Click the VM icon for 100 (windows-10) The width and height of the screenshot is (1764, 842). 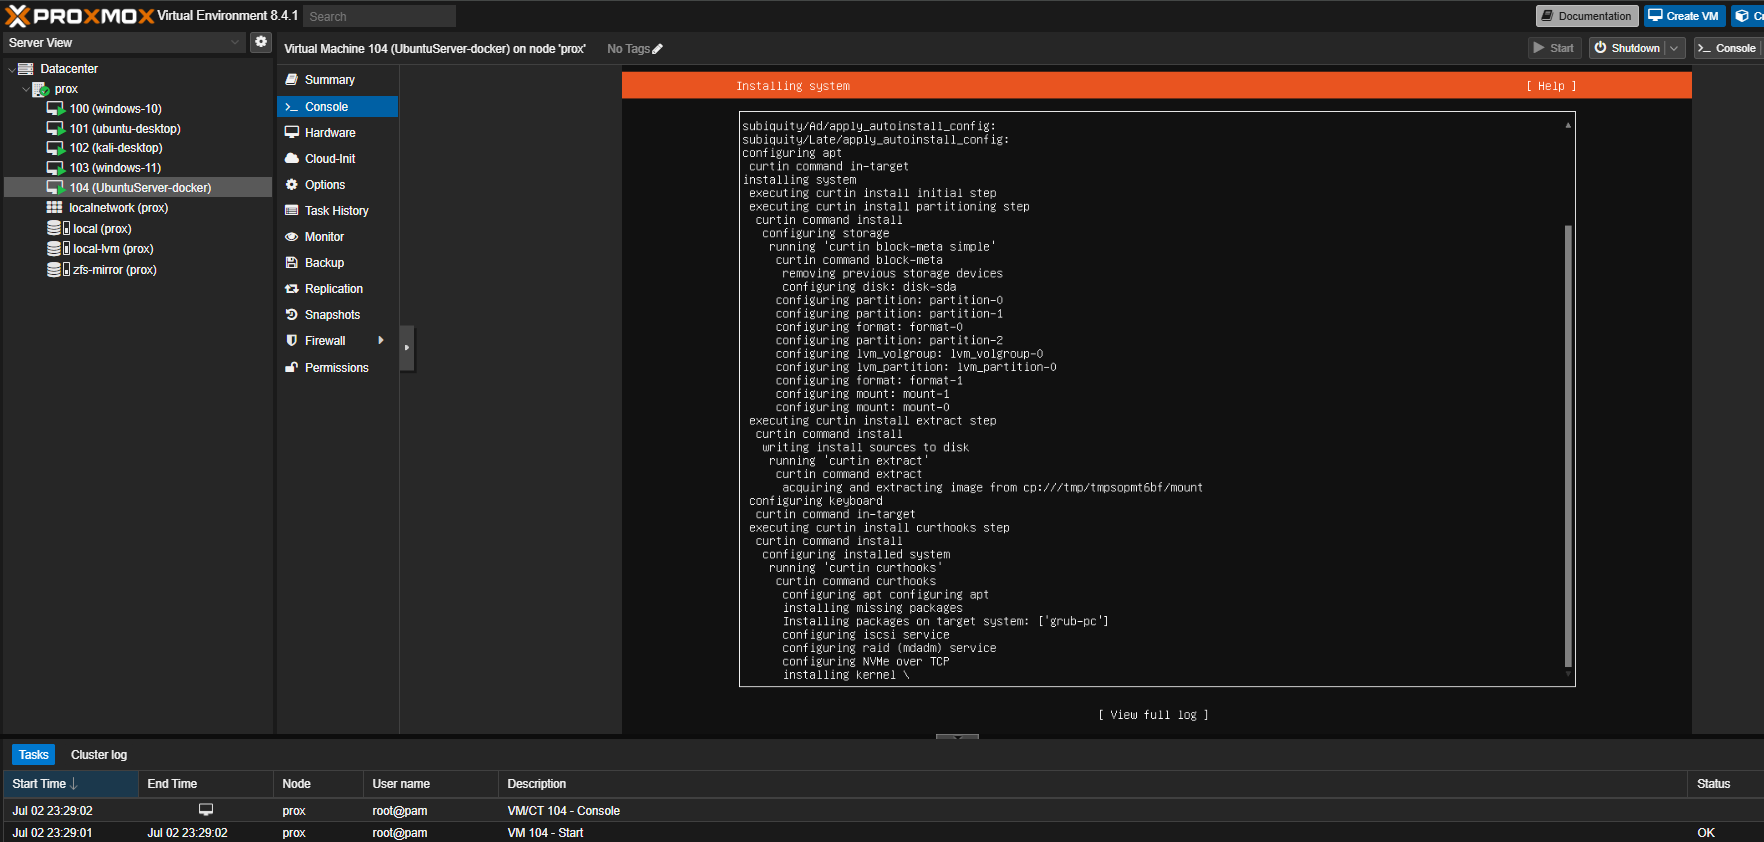point(56,108)
